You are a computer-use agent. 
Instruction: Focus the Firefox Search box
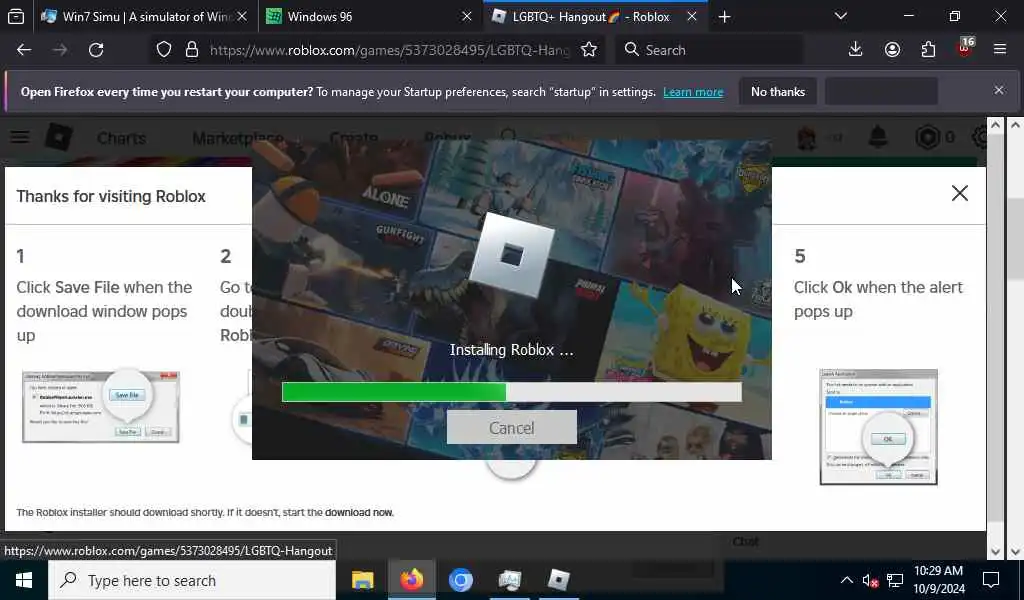pos(709,50)
